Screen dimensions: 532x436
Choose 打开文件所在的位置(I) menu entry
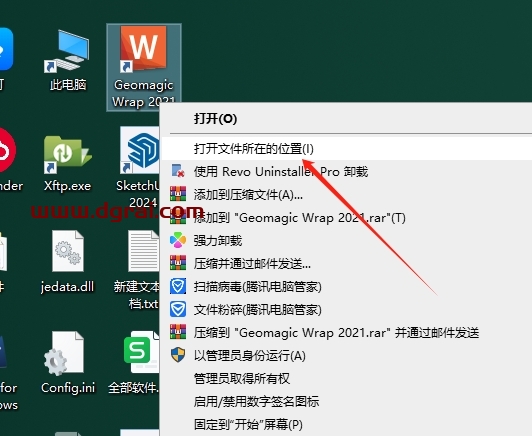click(x=346, y=149)
